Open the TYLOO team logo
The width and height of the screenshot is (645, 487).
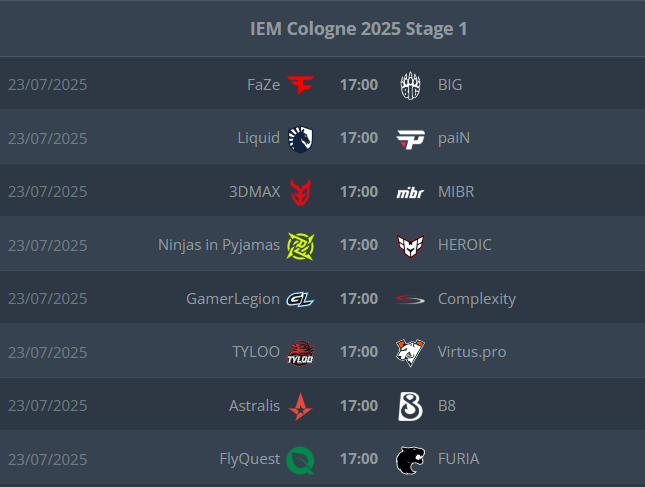pos(300,353)
